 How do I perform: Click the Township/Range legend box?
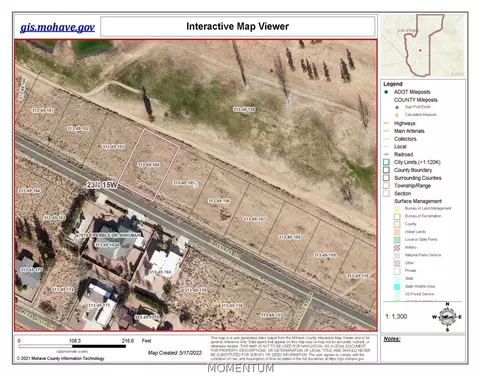pos(386,186)
